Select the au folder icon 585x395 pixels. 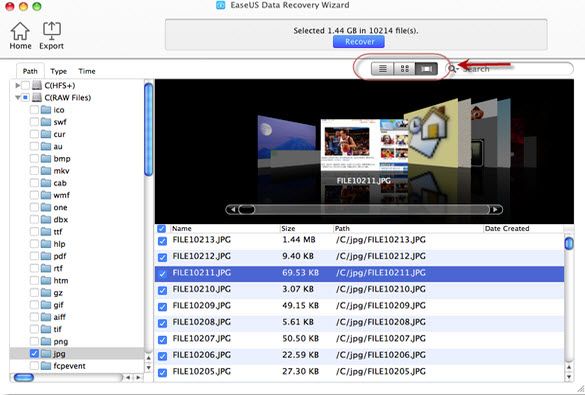coord(46,146)
